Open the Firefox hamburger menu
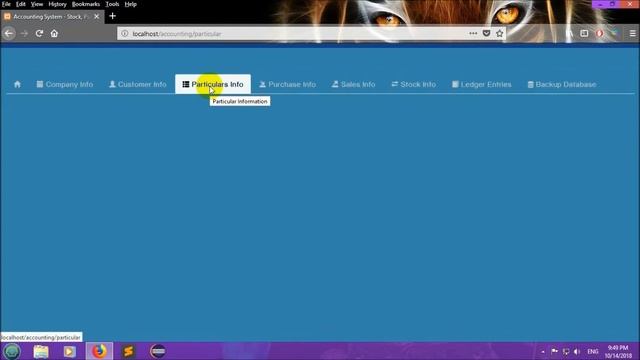 (633, 33)
